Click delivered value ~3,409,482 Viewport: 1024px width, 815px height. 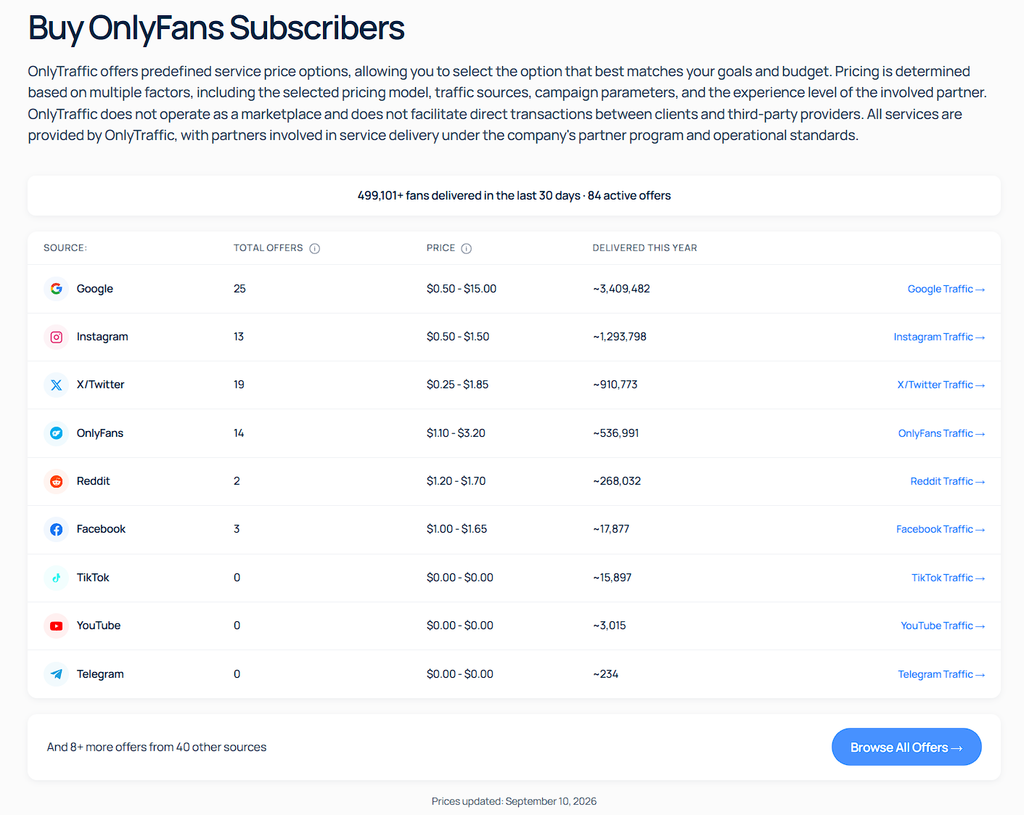coord(621,289)
